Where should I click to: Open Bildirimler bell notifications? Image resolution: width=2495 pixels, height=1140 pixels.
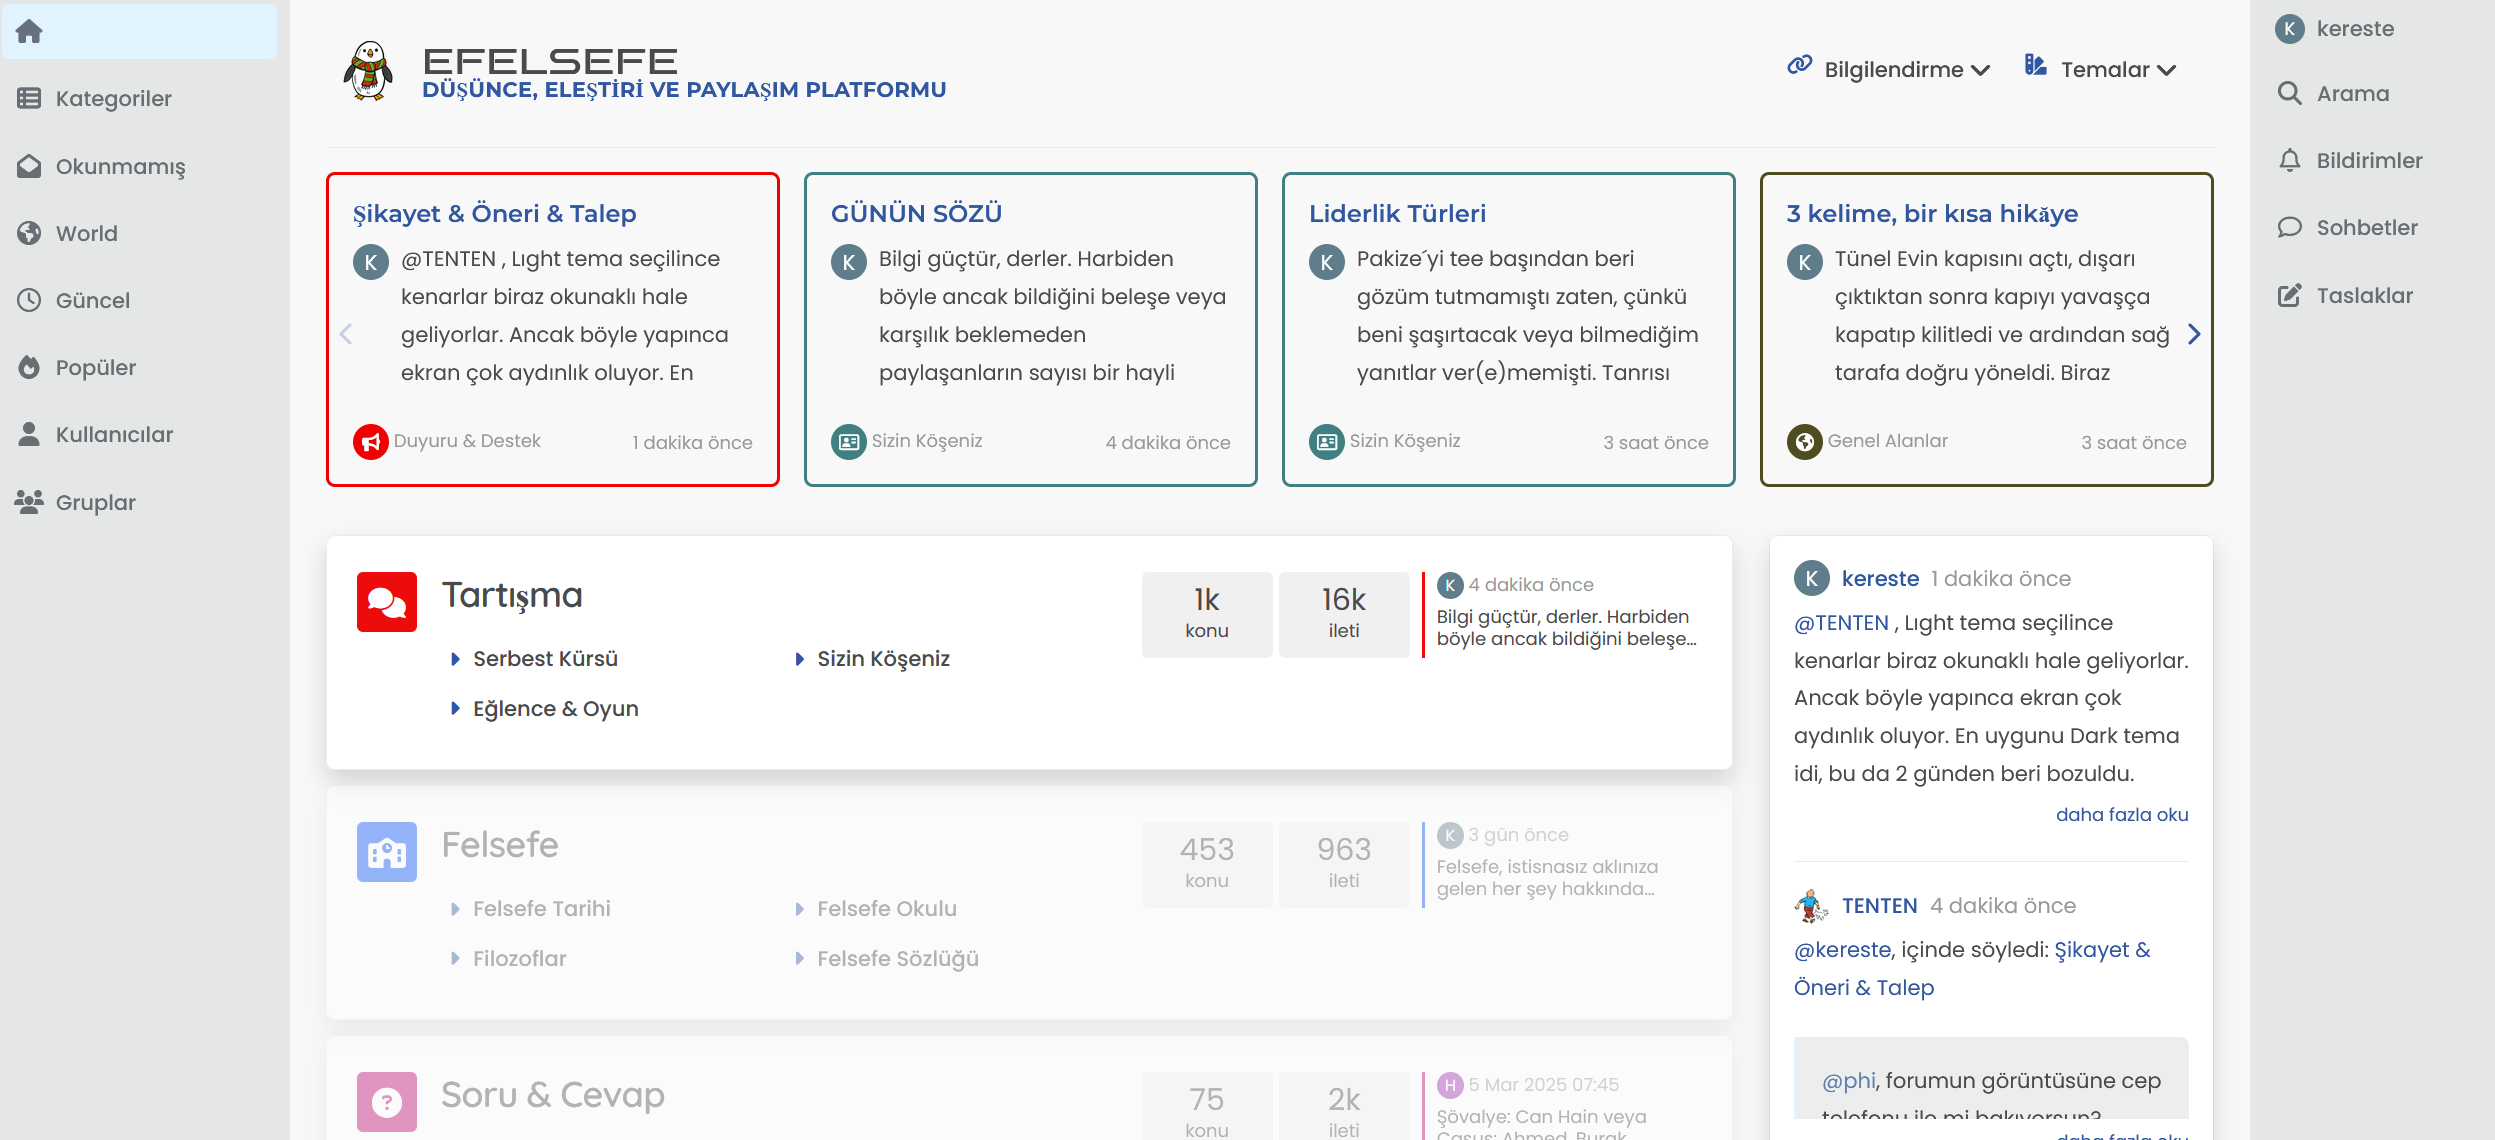point(2289,160)
